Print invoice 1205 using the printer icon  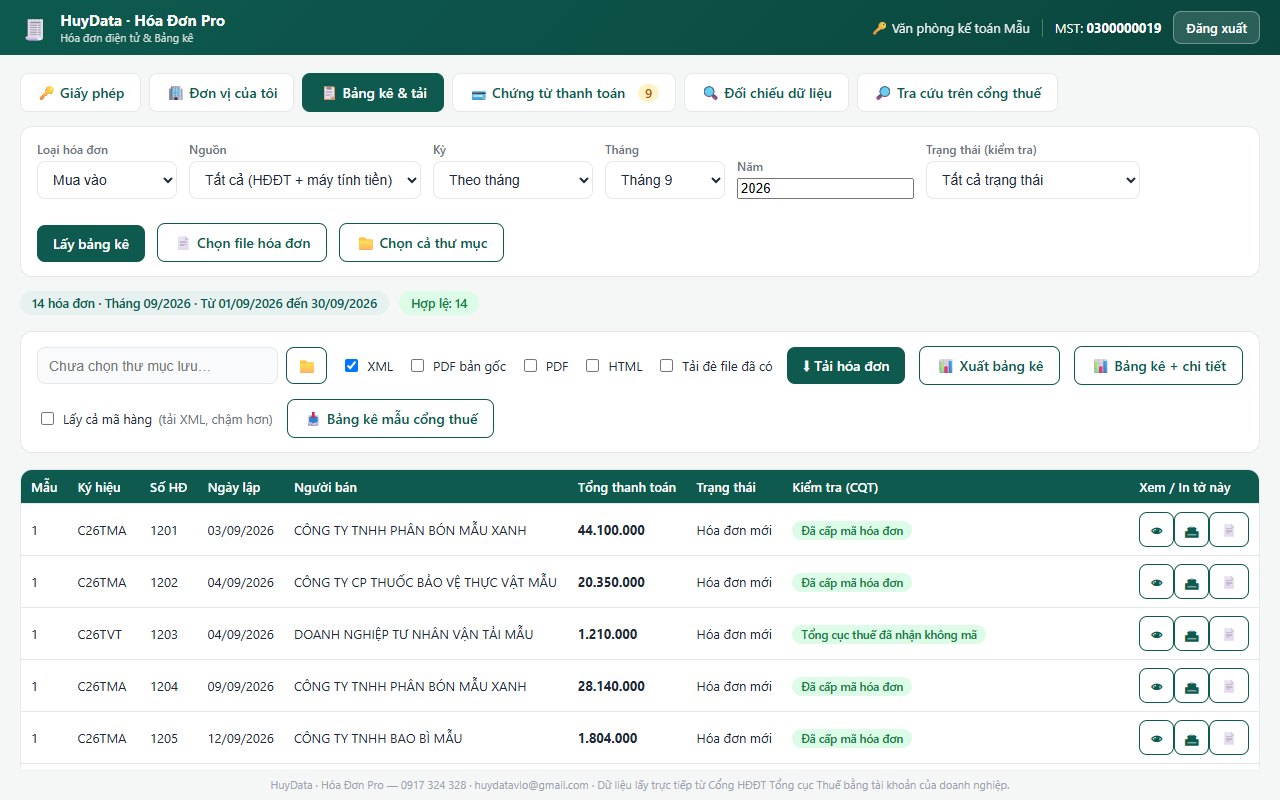coord(1191,738)
